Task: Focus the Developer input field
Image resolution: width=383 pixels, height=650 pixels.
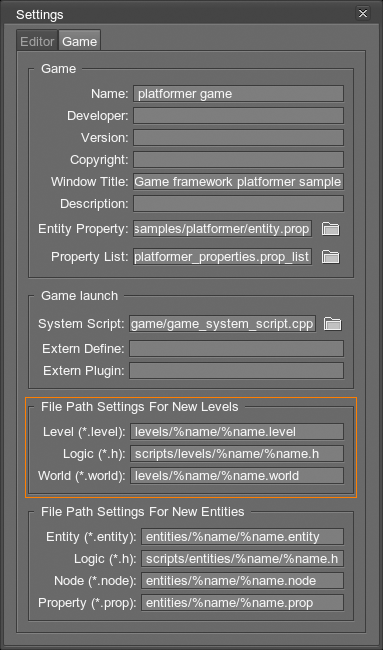Action: 238,116
